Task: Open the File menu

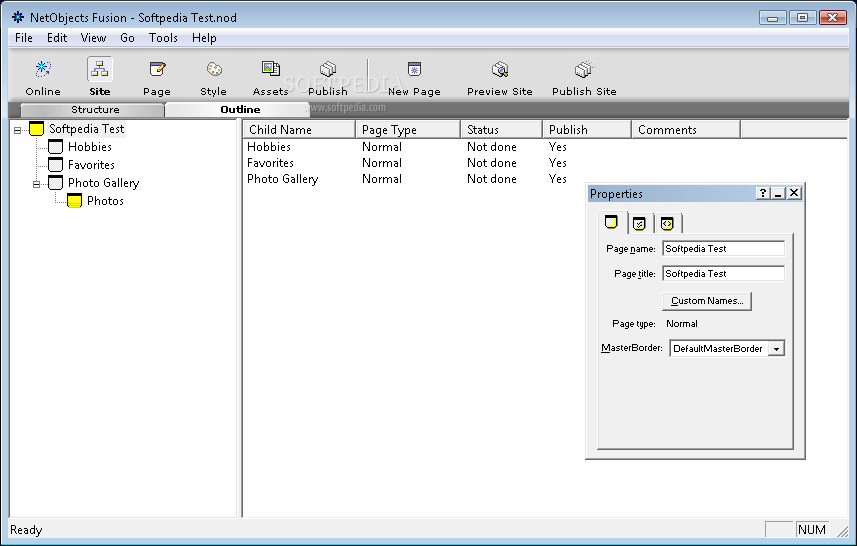Action: coord(24,38)
